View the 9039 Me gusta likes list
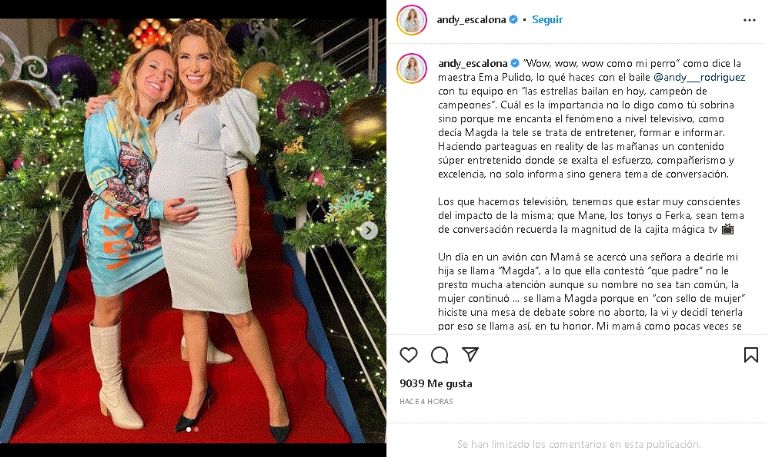 436,384
